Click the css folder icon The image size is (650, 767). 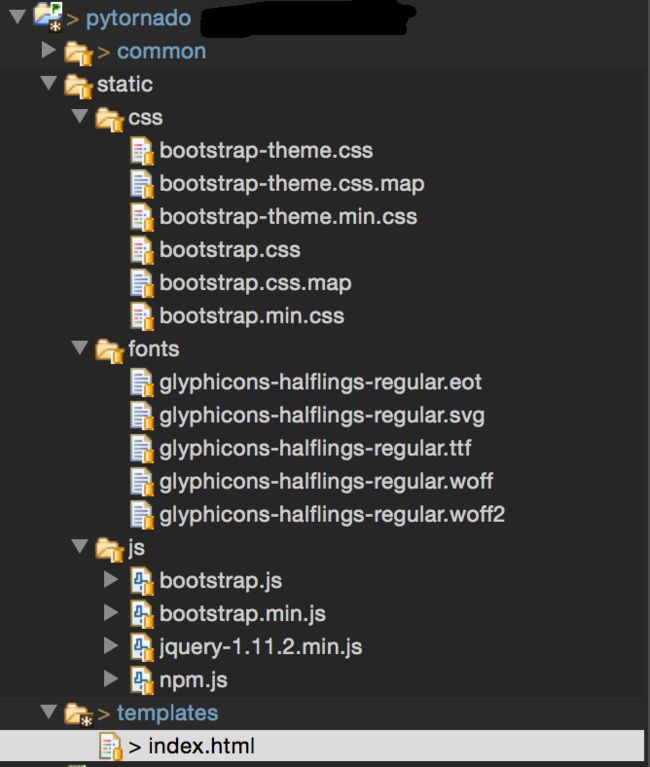[110, 119]
